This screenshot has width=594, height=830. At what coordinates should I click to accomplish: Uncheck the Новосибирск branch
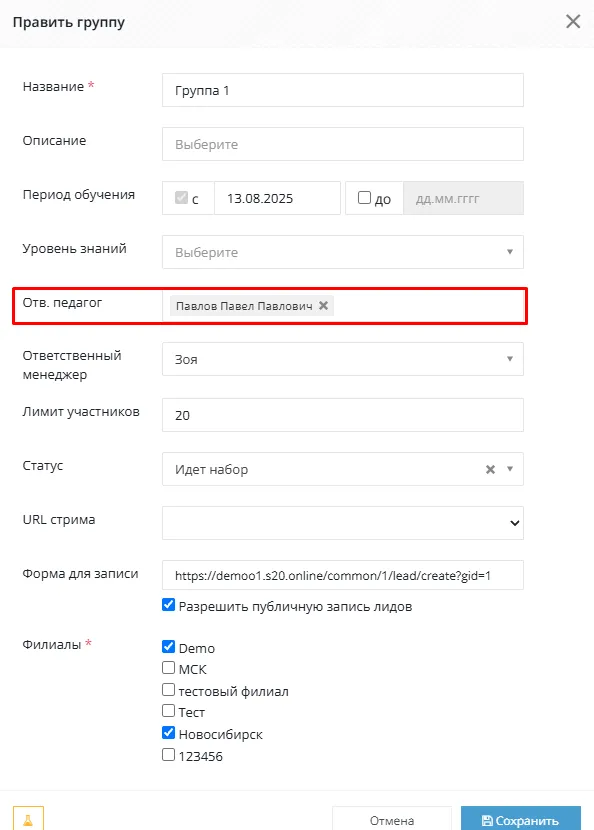pos(168,733)
